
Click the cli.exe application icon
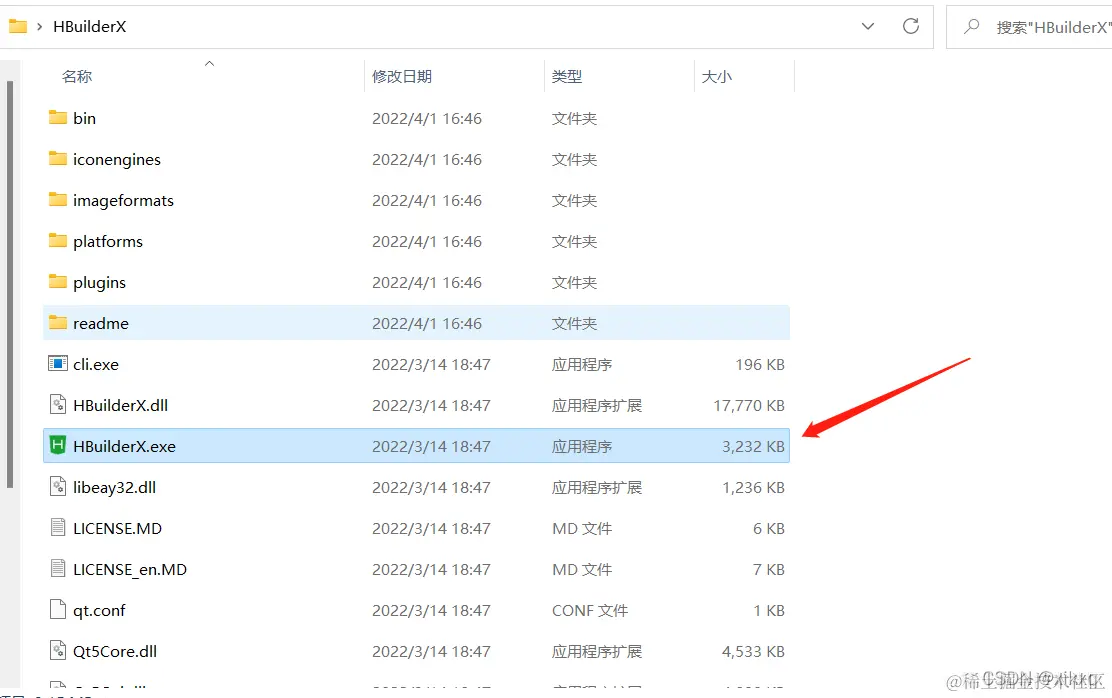57,364
